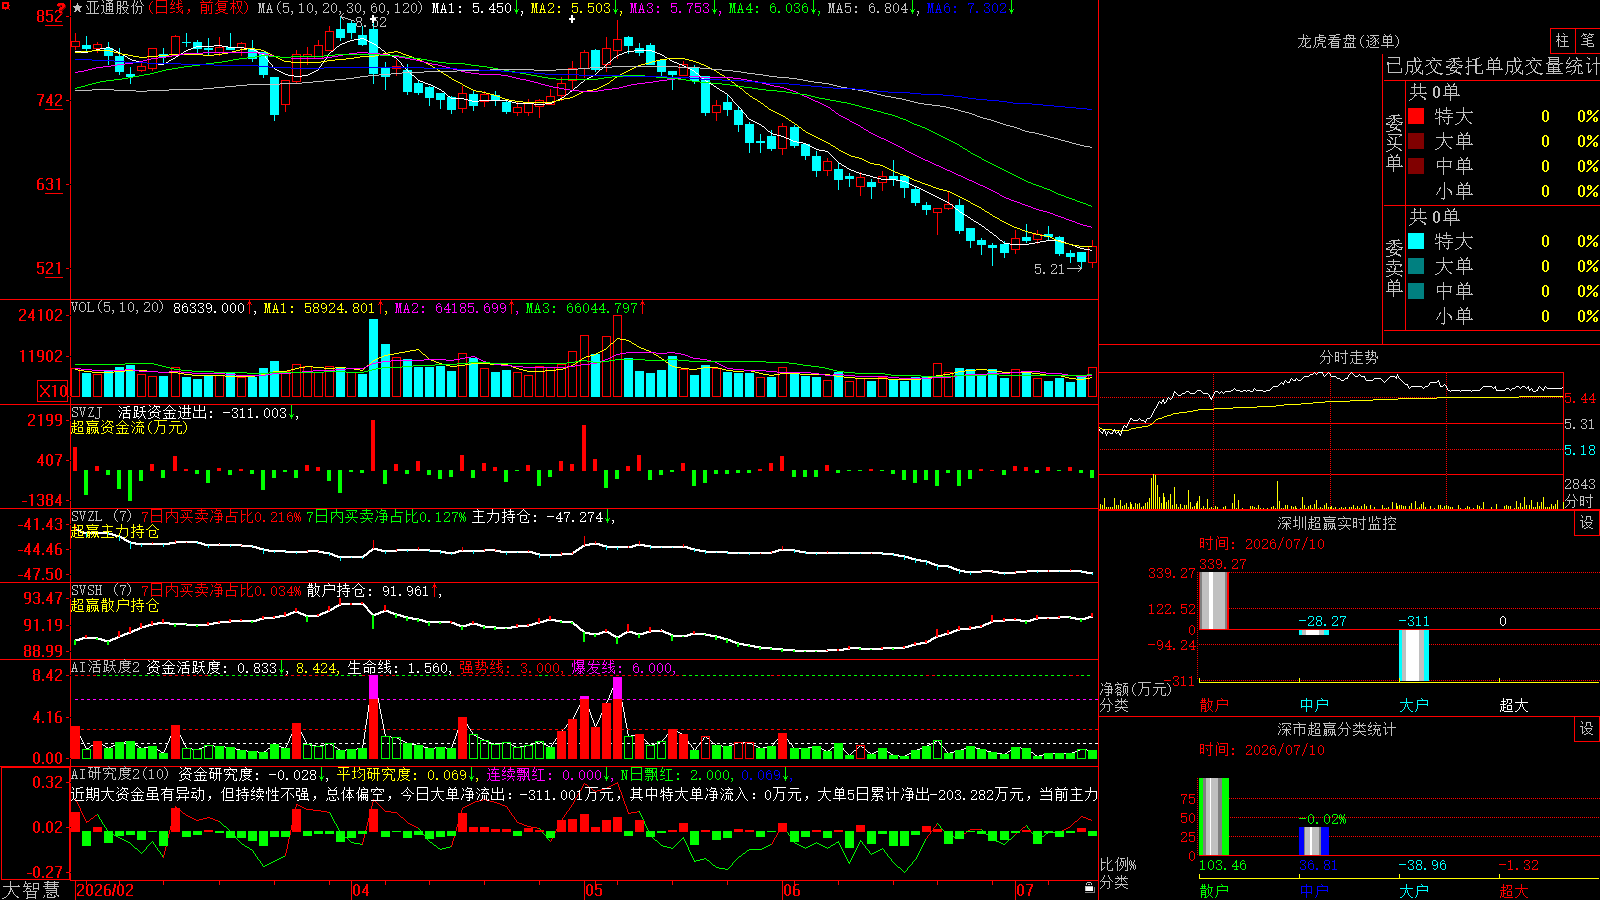Screen dimensions: 1600x900
Task: Click the 超赢主力持仓 label
Action: [115, 531]
